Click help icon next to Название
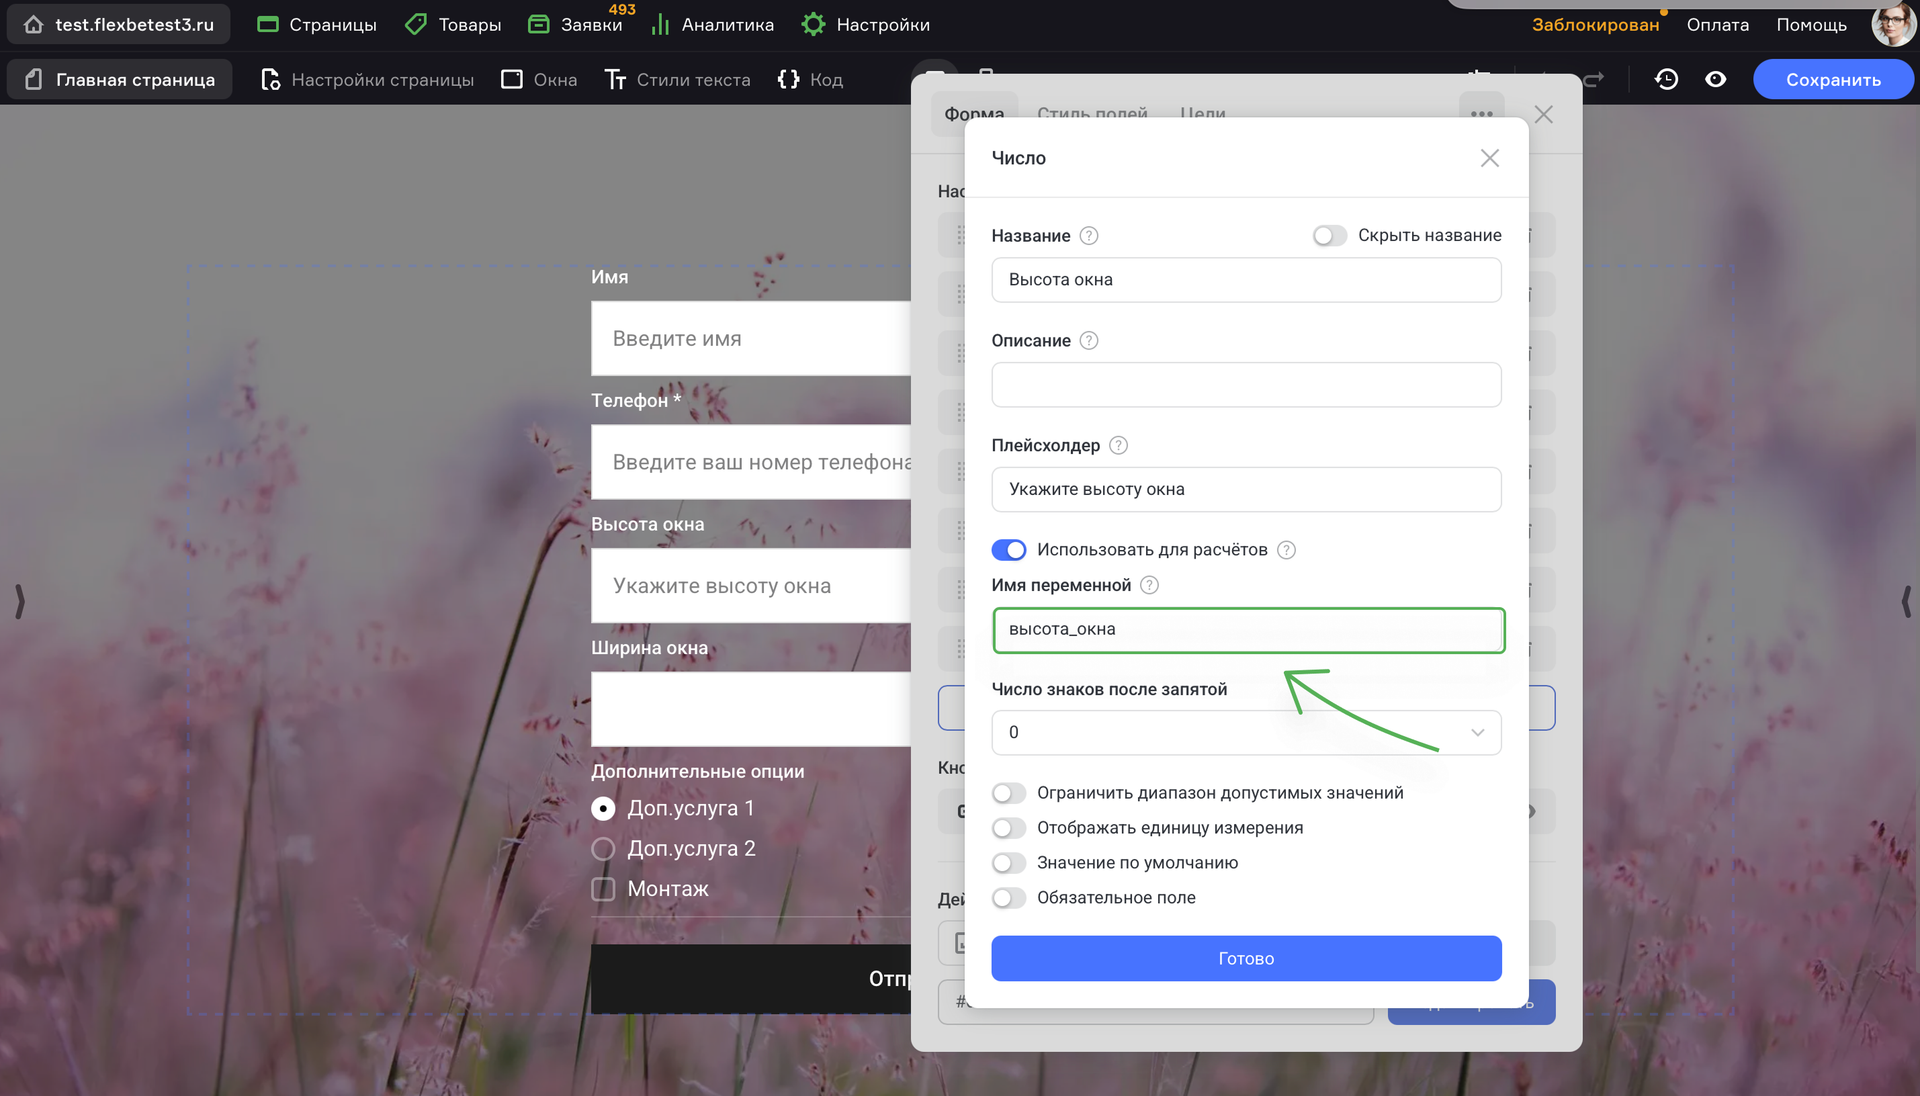1920x1096 pixels. tap(1089, 236)
